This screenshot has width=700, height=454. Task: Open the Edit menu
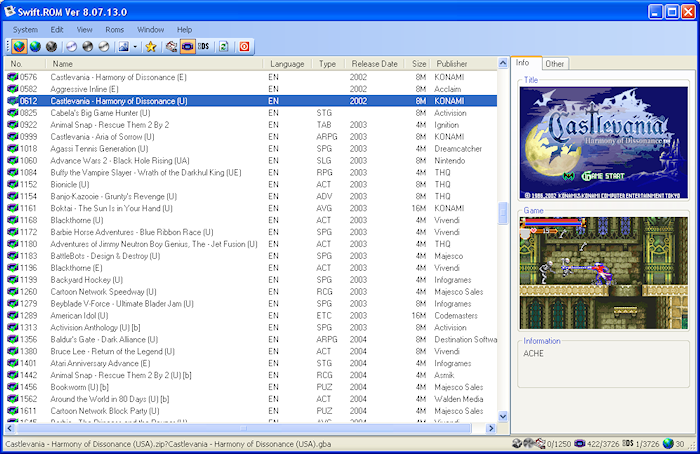(x=57, y=29)
